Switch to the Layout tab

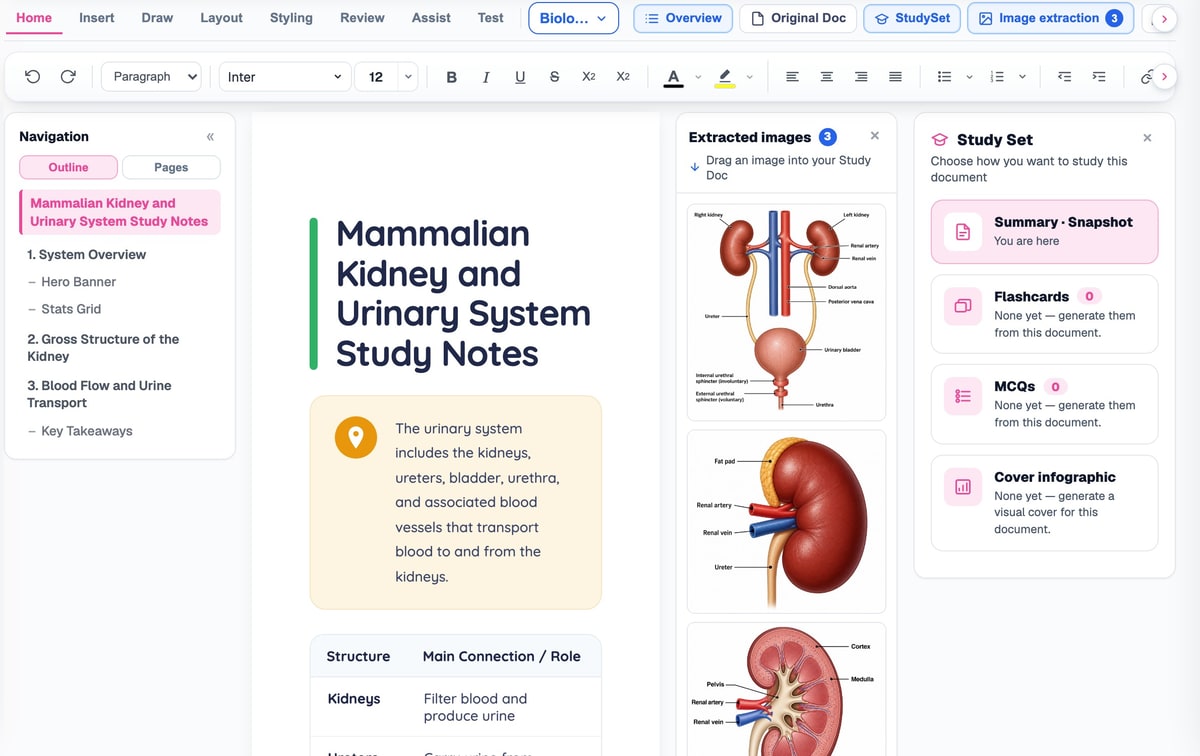pos(221,18)
